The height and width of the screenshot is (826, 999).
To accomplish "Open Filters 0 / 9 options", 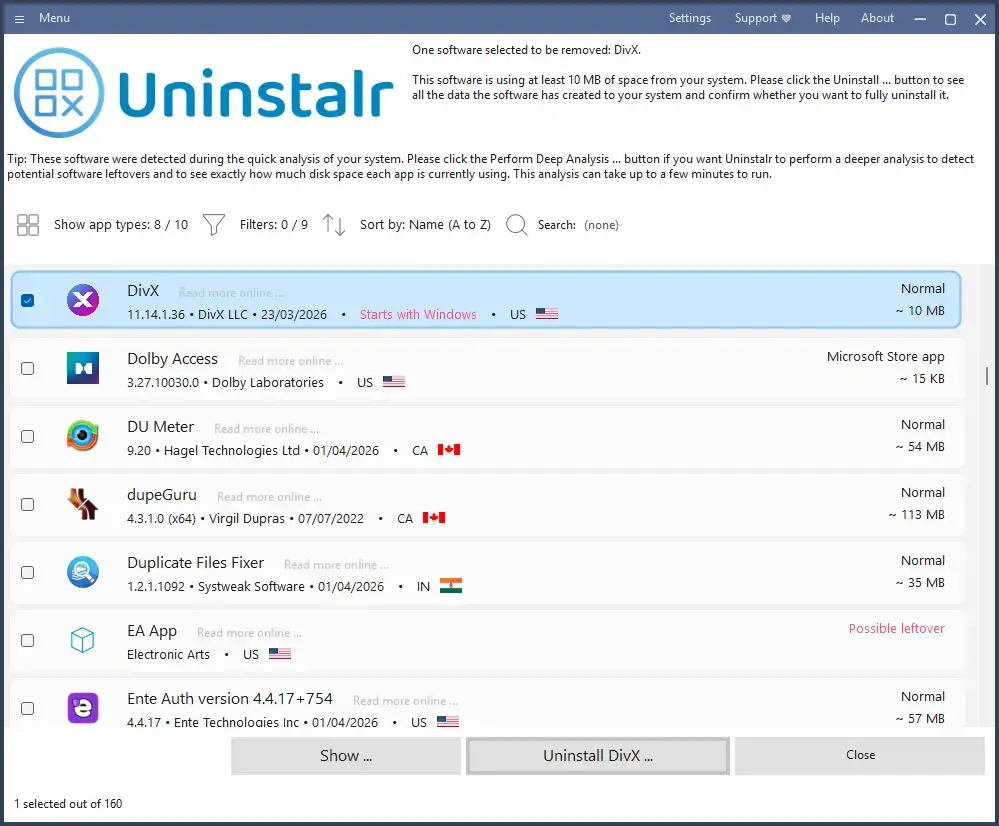I will [x=273, y=224].
